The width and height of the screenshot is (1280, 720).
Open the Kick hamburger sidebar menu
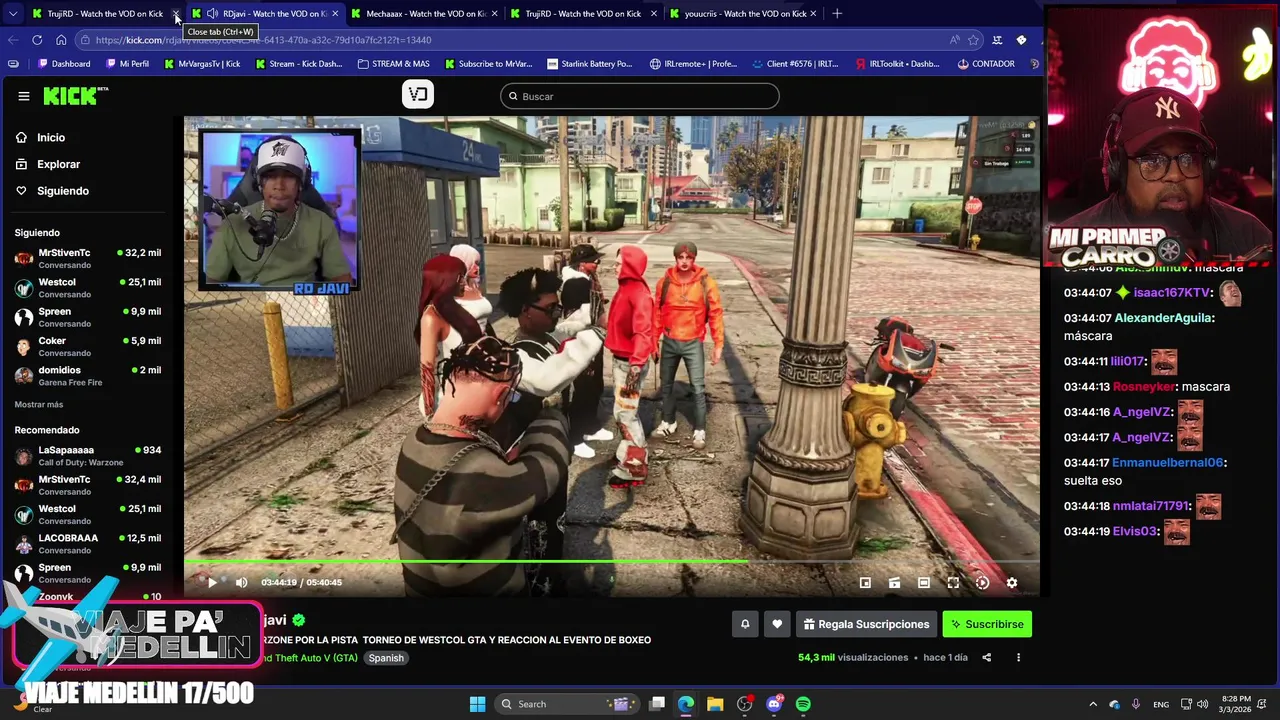(x=23, y=96)
